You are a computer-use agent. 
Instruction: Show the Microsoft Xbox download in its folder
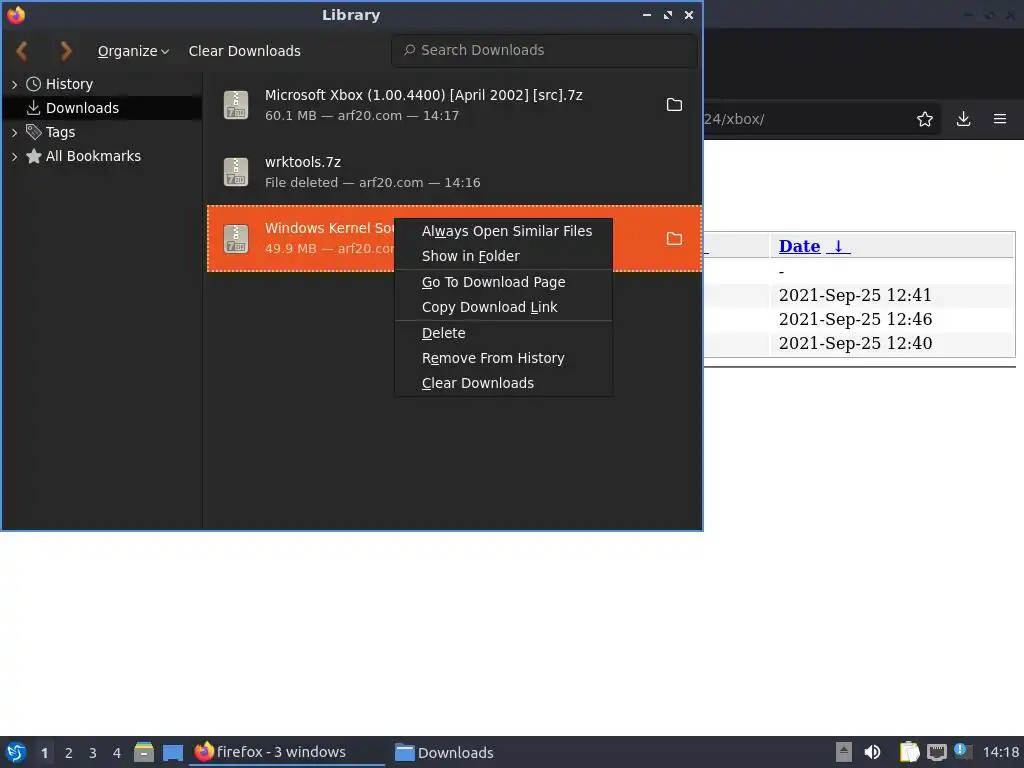[x=674, y=104]
